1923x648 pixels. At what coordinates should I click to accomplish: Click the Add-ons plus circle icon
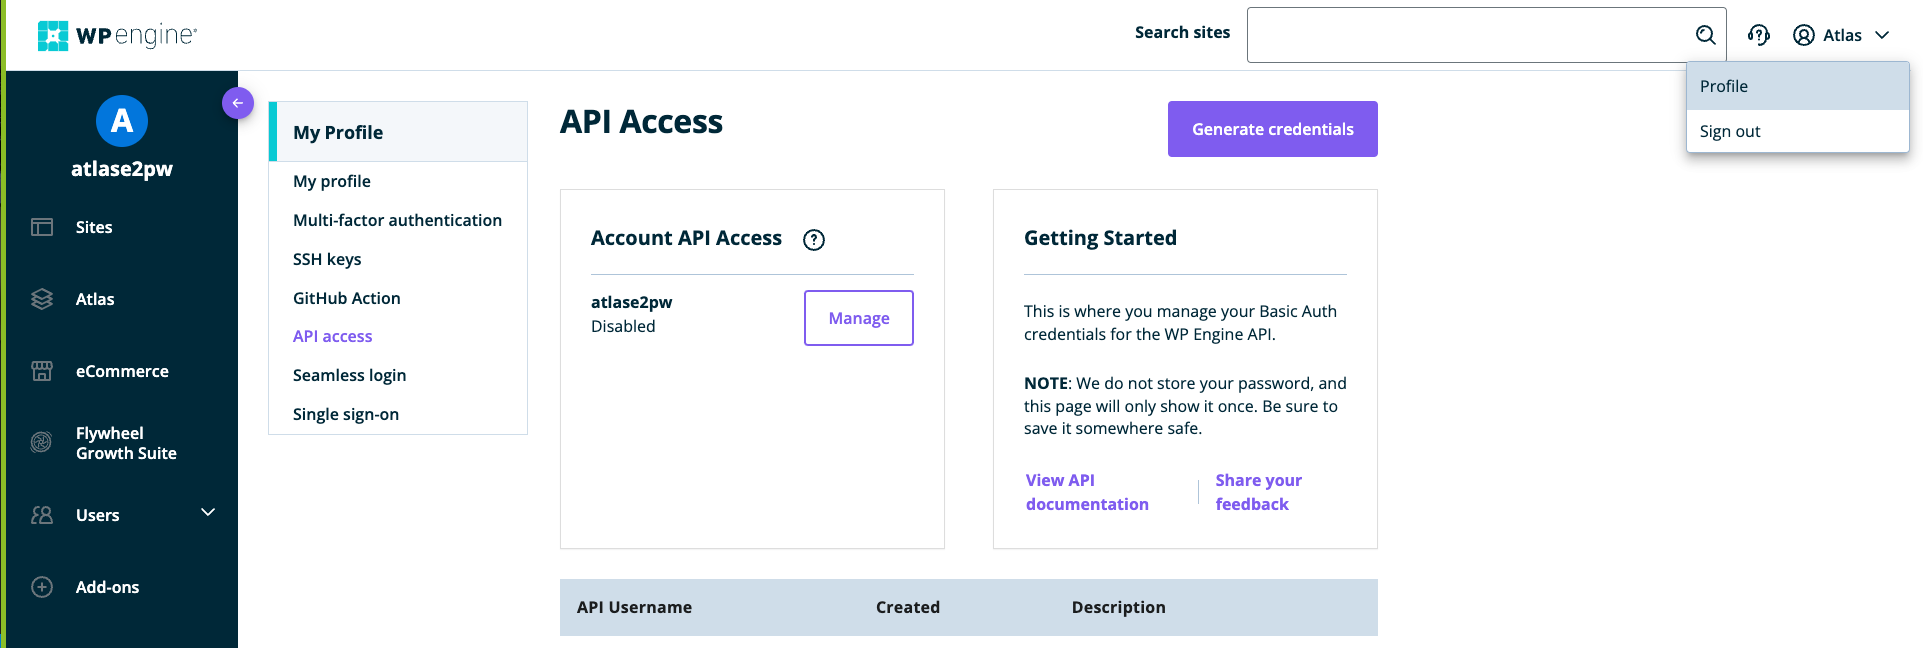[42, 587]
